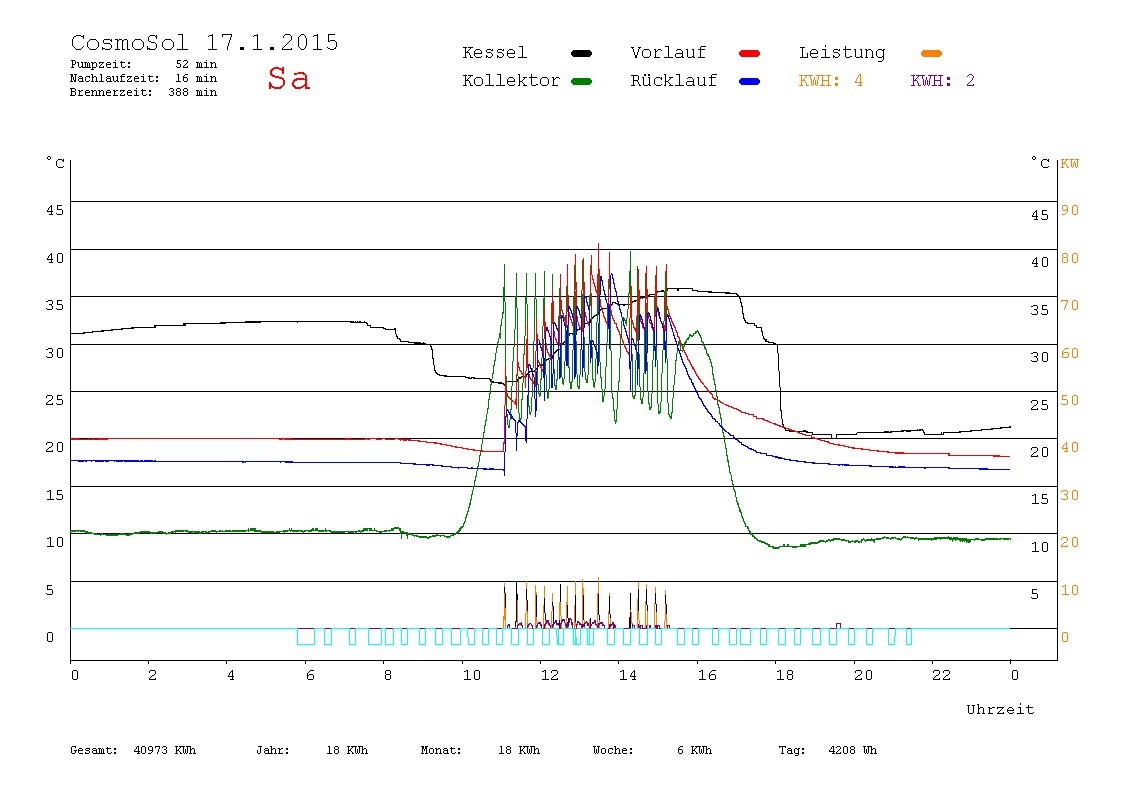Click the "22" hour tick on time axis
This screenshot has width=1148, height=812.
point(942,675)
